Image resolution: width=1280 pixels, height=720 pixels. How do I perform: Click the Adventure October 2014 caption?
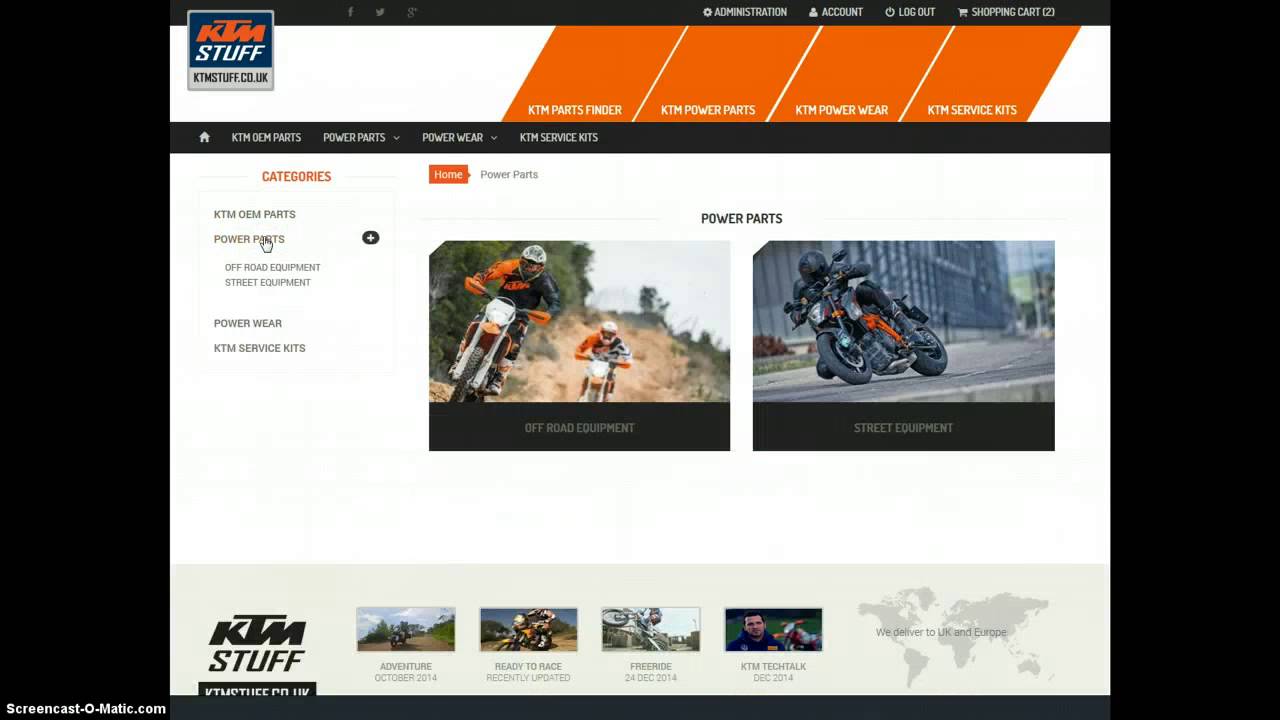[406, 672]
